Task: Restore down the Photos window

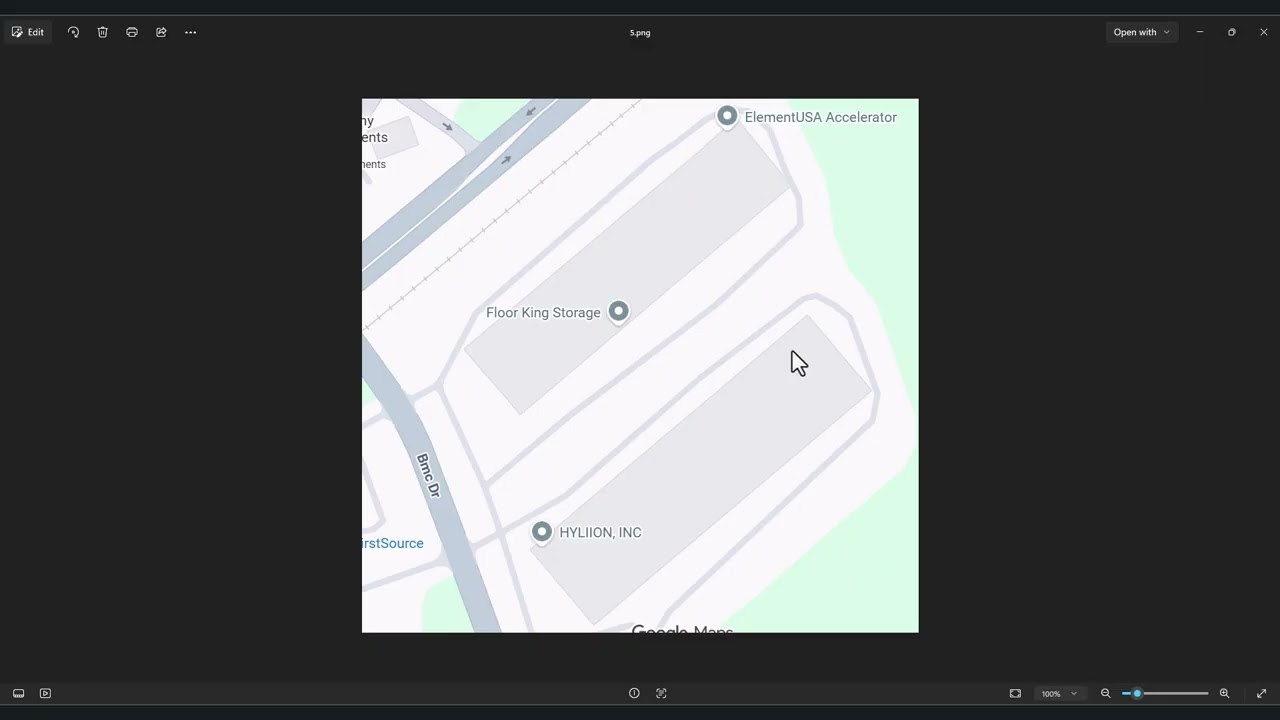Action: click(1231, 32)
